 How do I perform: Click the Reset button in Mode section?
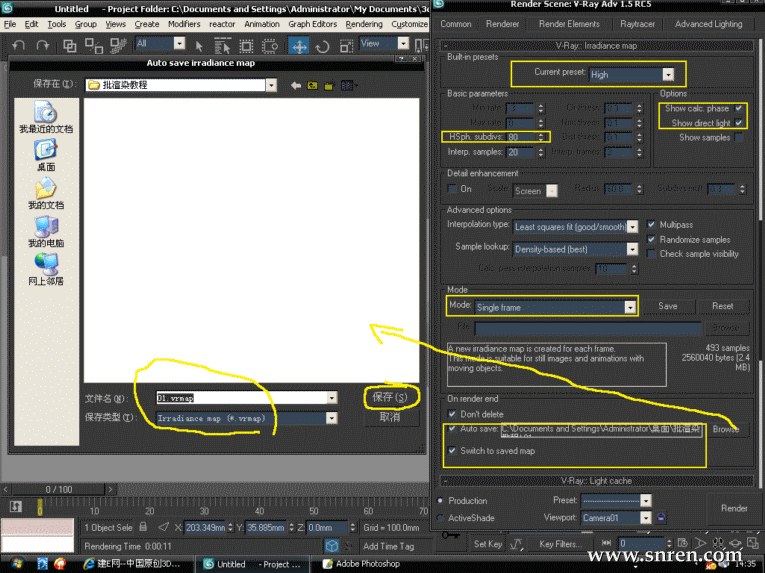(722, 306)
